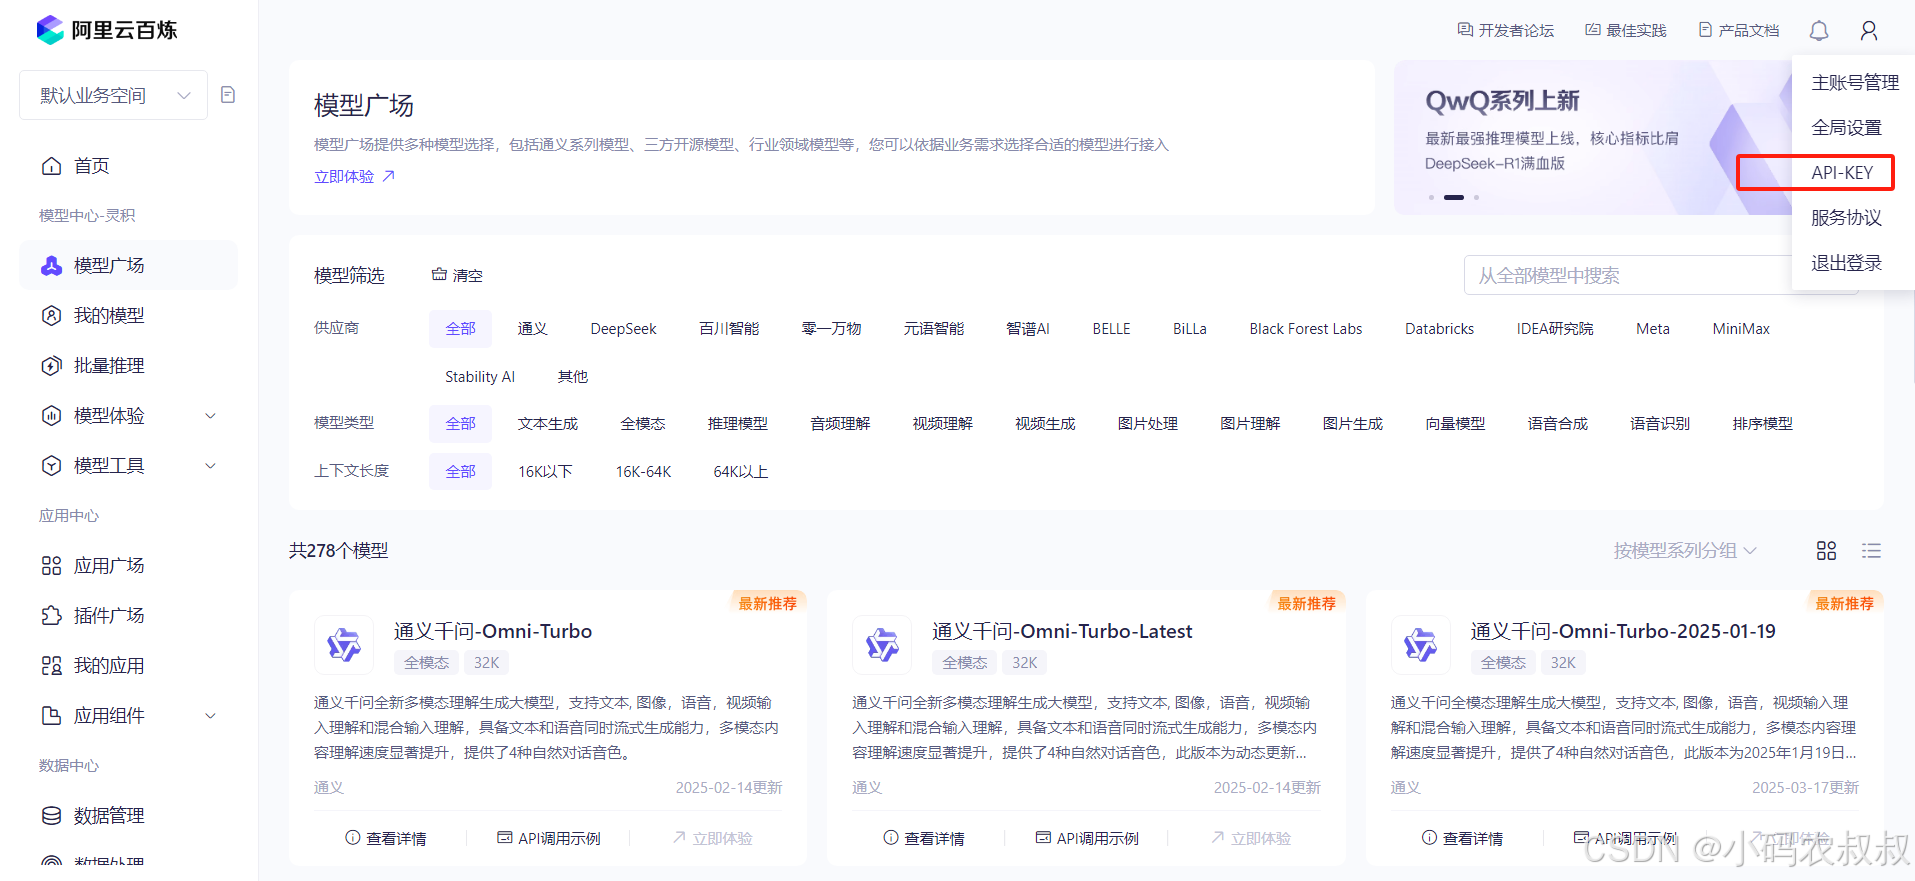
Task: Select 智谱AI supplier filter
Action: click(x=1028, y=329)
